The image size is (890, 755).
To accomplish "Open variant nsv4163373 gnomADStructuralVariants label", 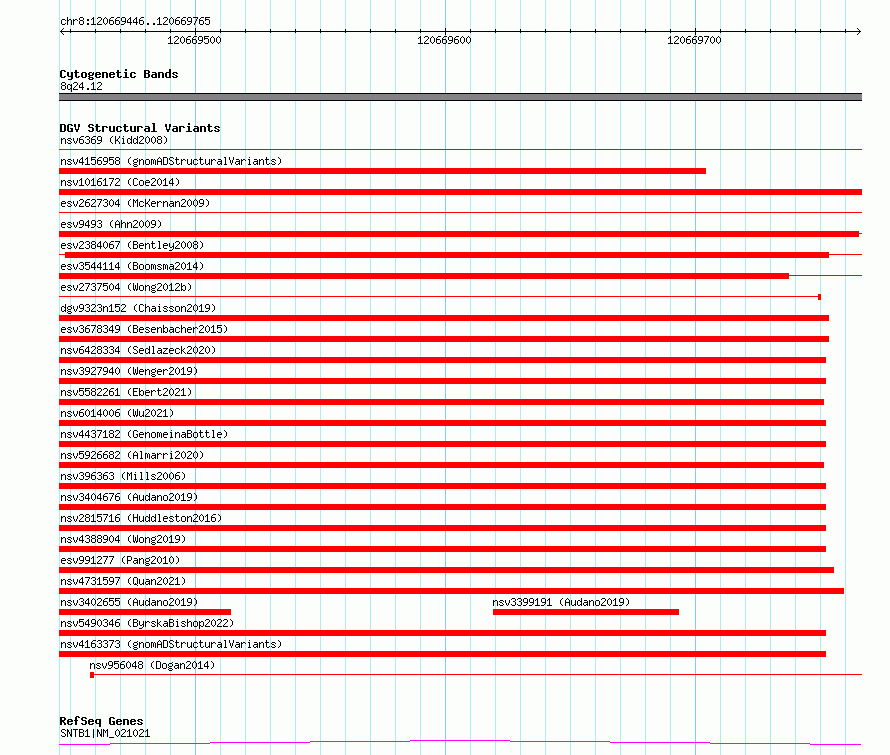I will pyautogui.click(x=171, y=644).
